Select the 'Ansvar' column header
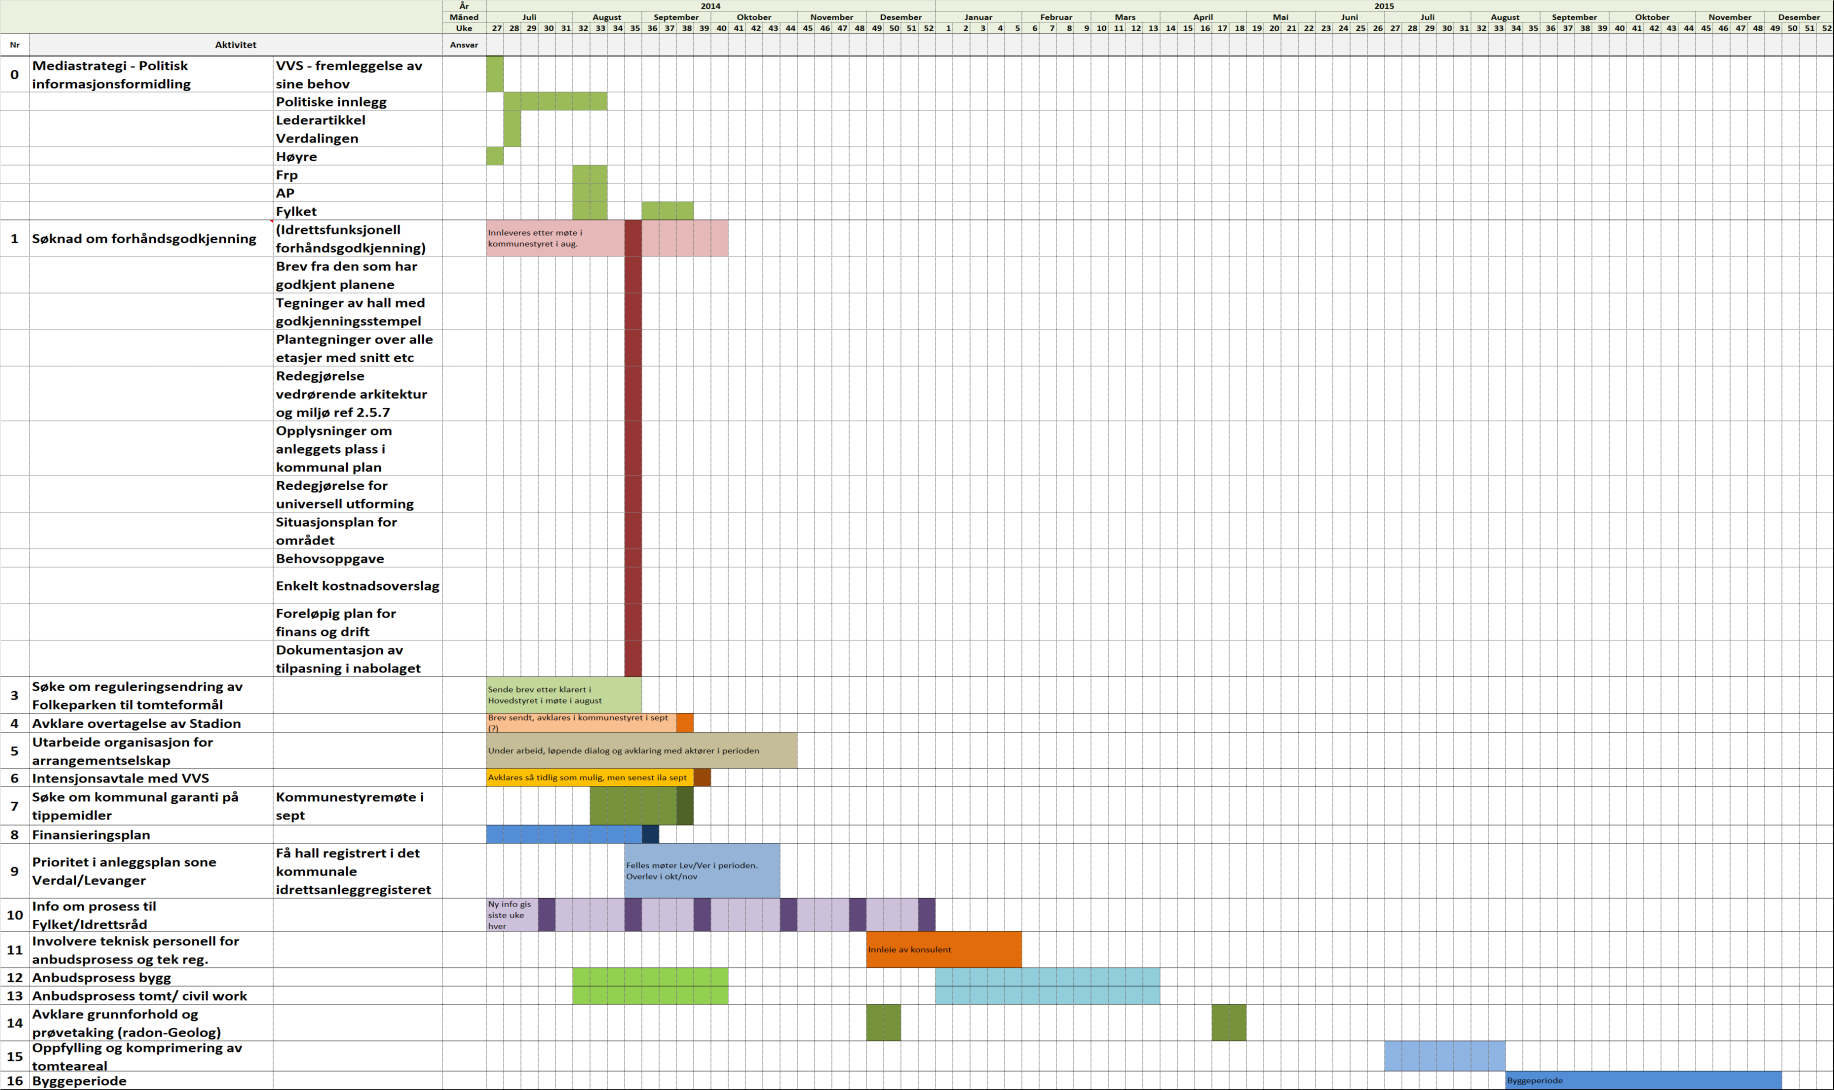This screenshot has width=1834, height=1090. [464, 45]
